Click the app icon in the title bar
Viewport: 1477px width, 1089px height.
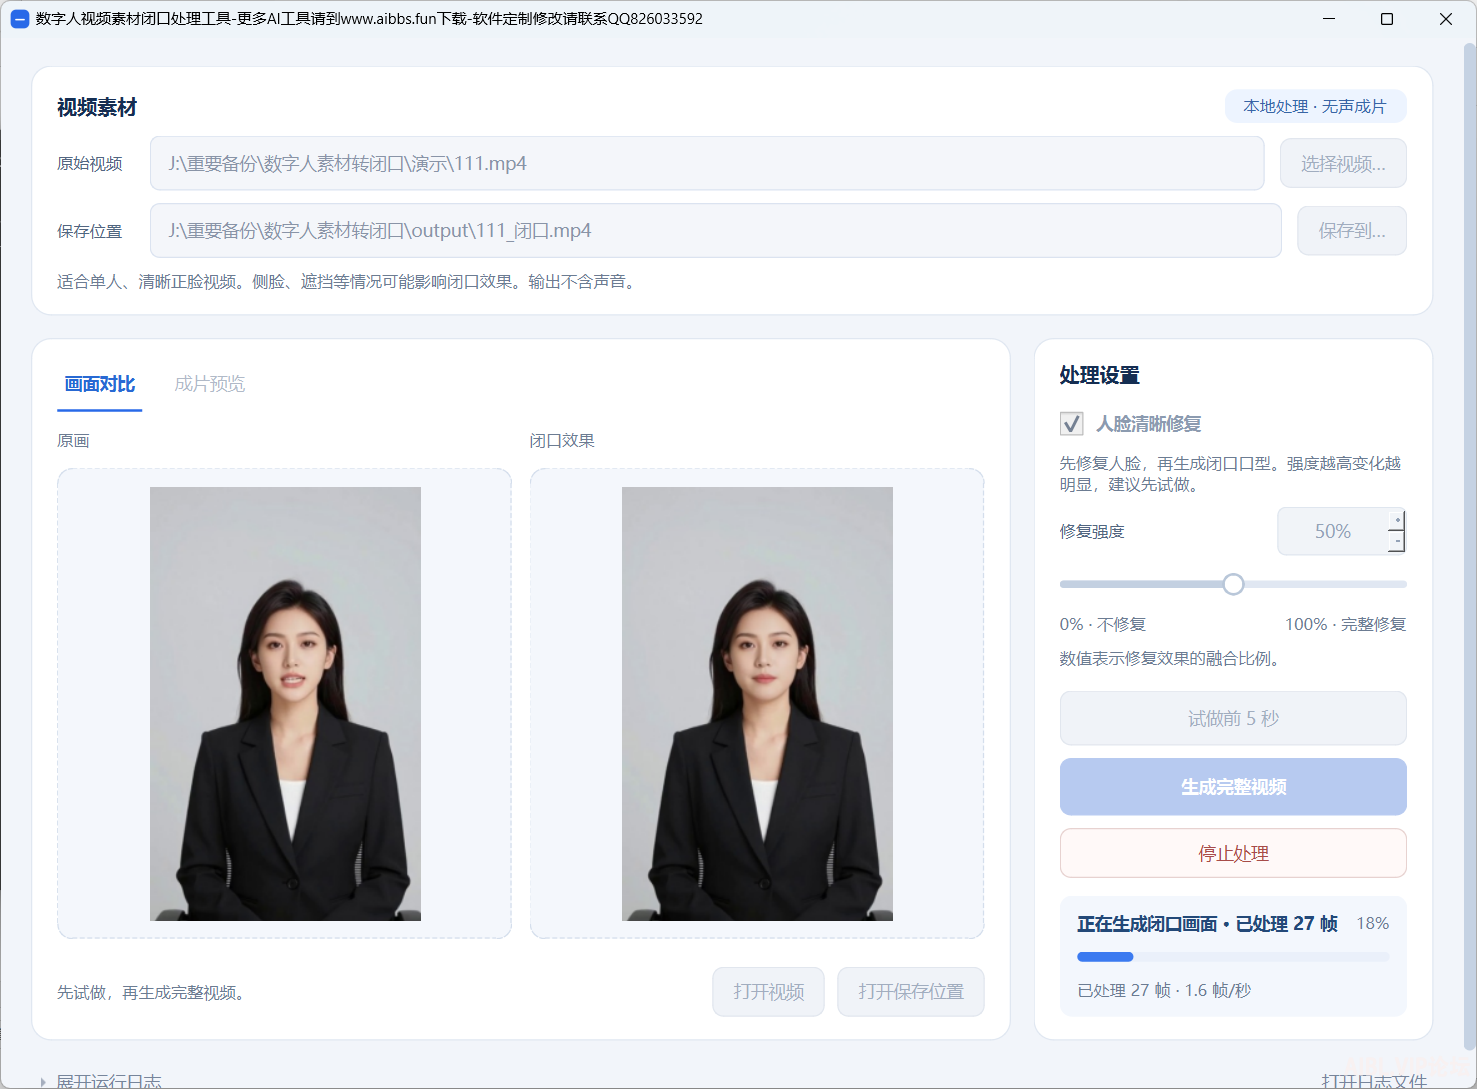[20, 19]
